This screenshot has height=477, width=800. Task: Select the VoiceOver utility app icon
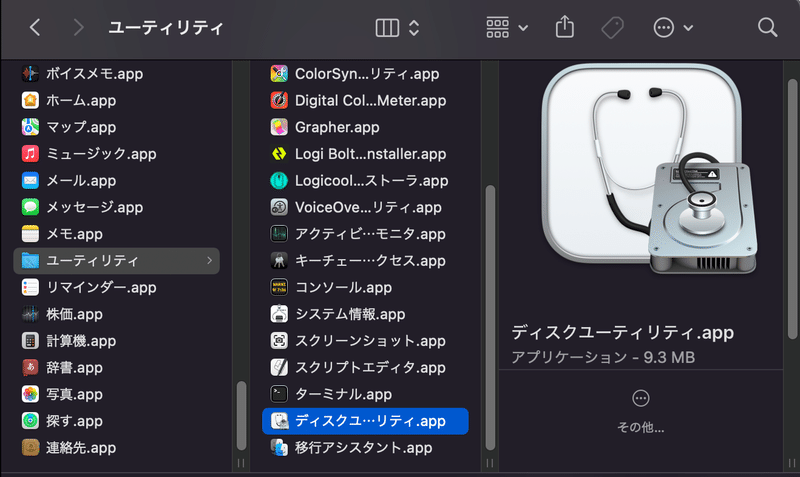tap(279, 207)
